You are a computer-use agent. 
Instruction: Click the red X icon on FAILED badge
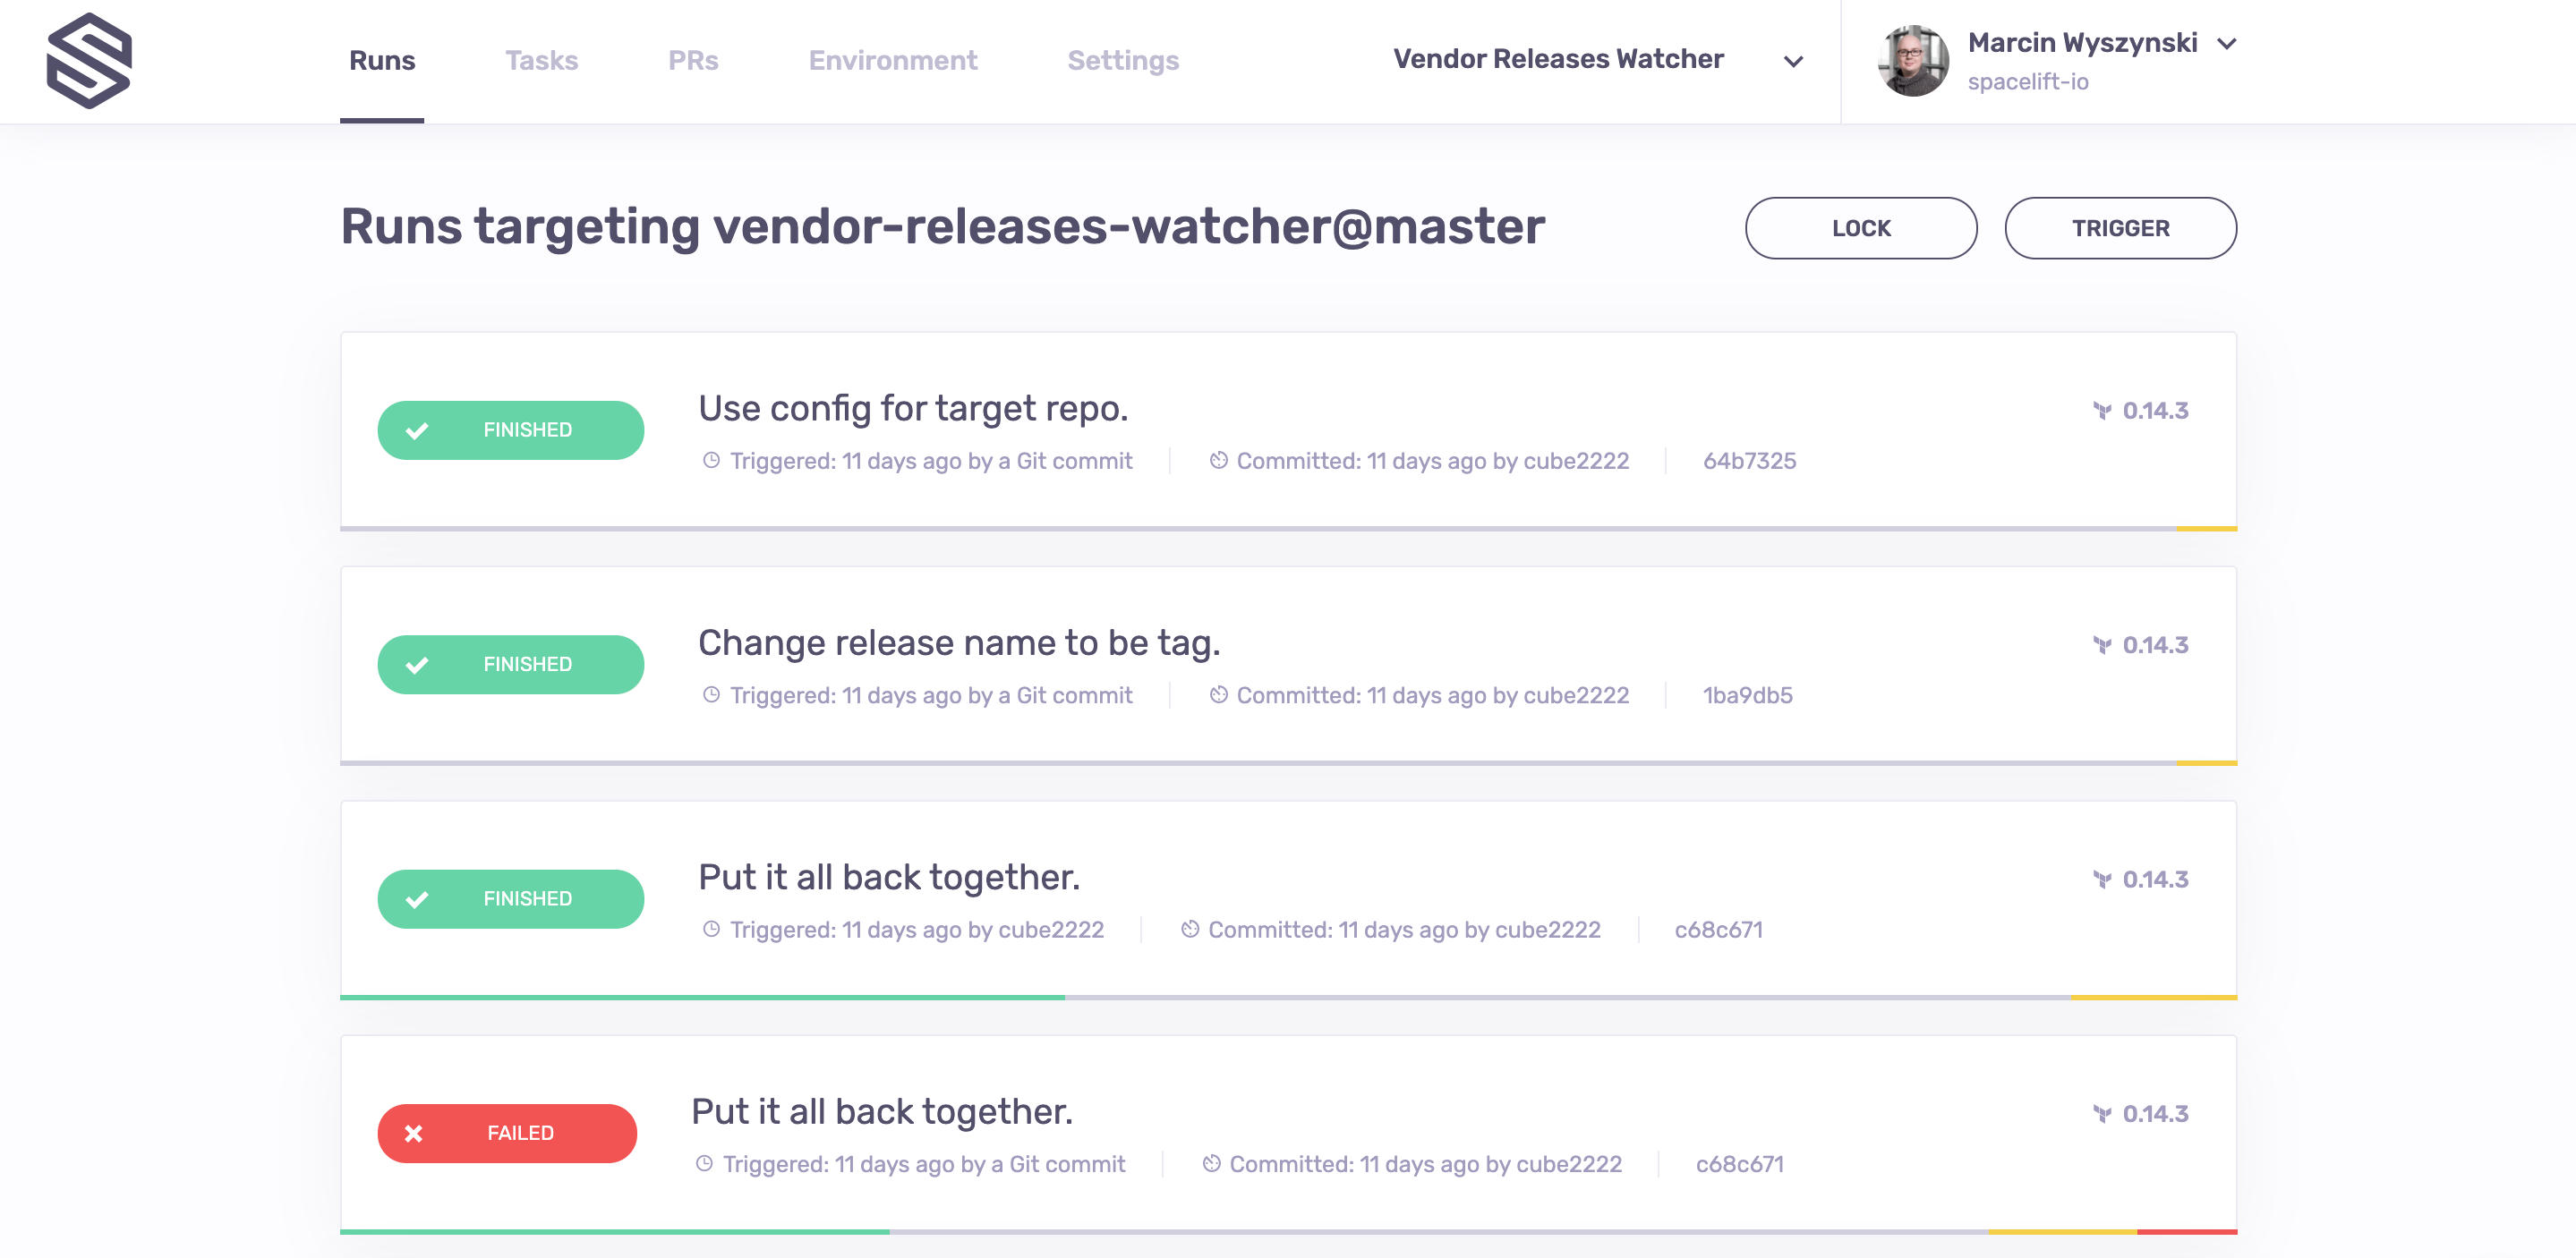(414, 1133)
